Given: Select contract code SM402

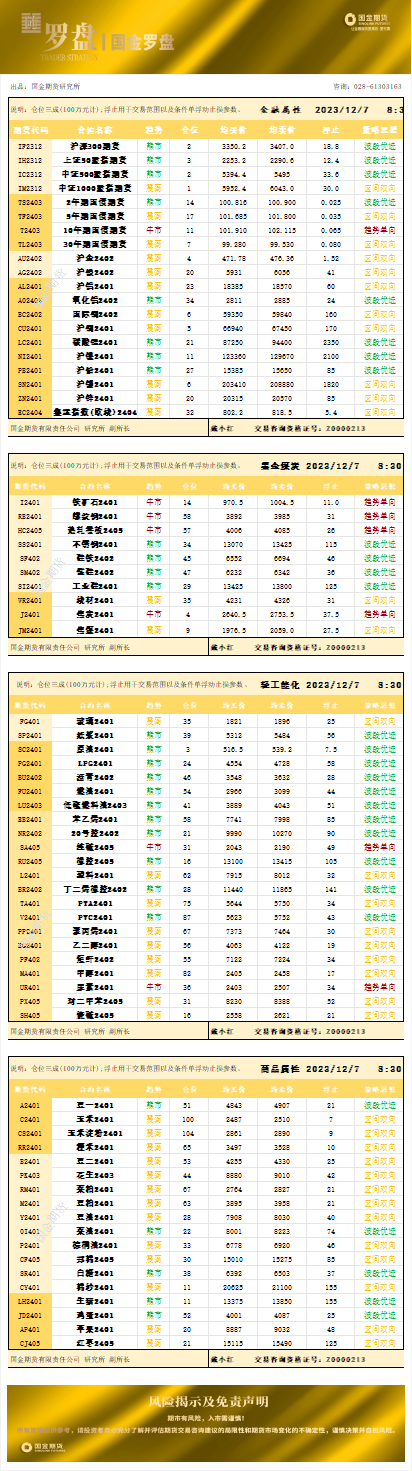Looking at the screenshot, I should (30, 573).
